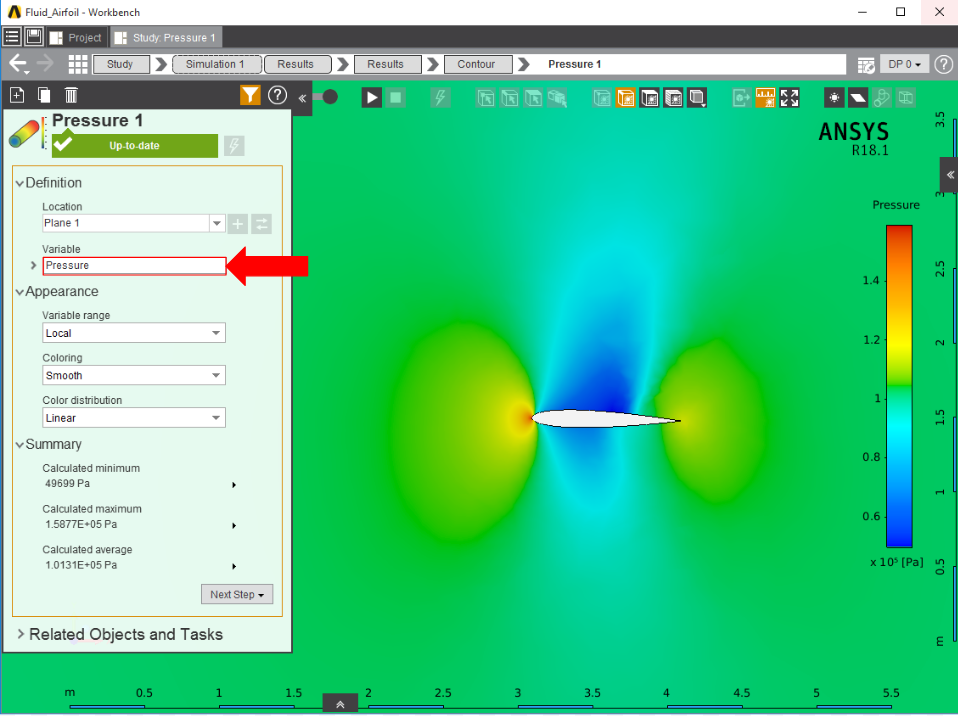Duplicate the object with the copy icon
The width and height of the screenshot is (958, 716).
44,95
